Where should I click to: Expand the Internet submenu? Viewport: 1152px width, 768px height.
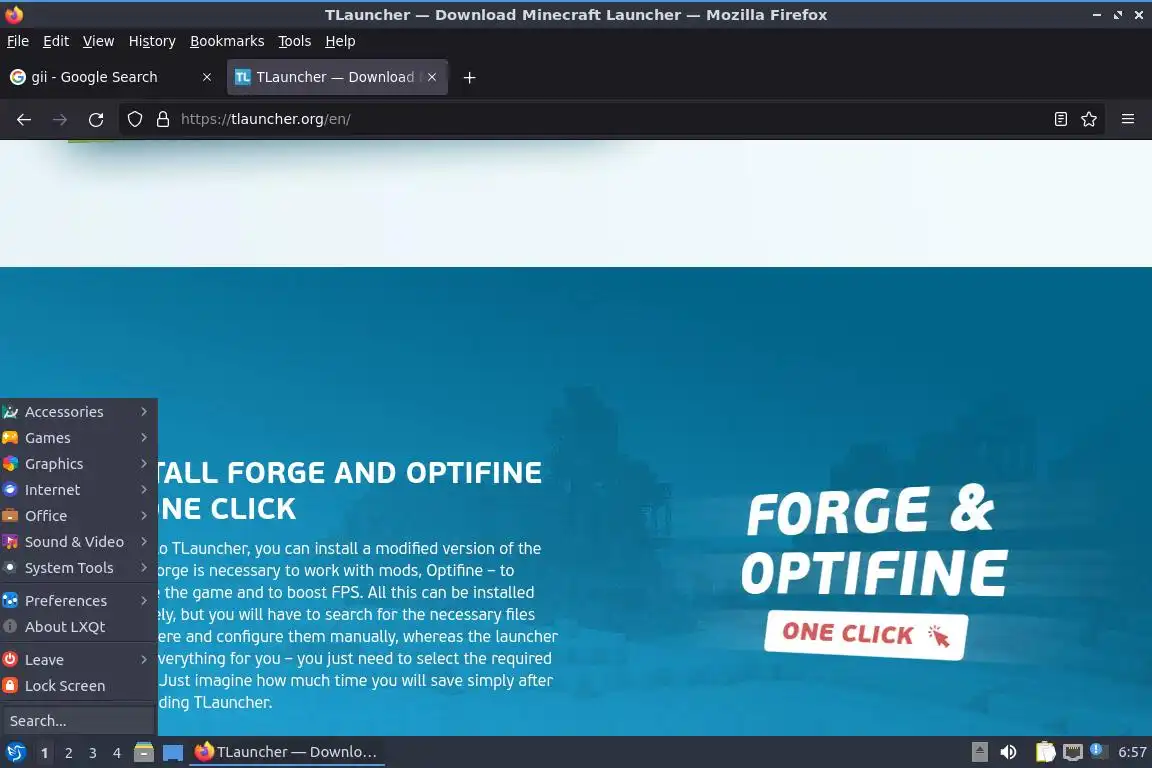click(x=78, y=489)
